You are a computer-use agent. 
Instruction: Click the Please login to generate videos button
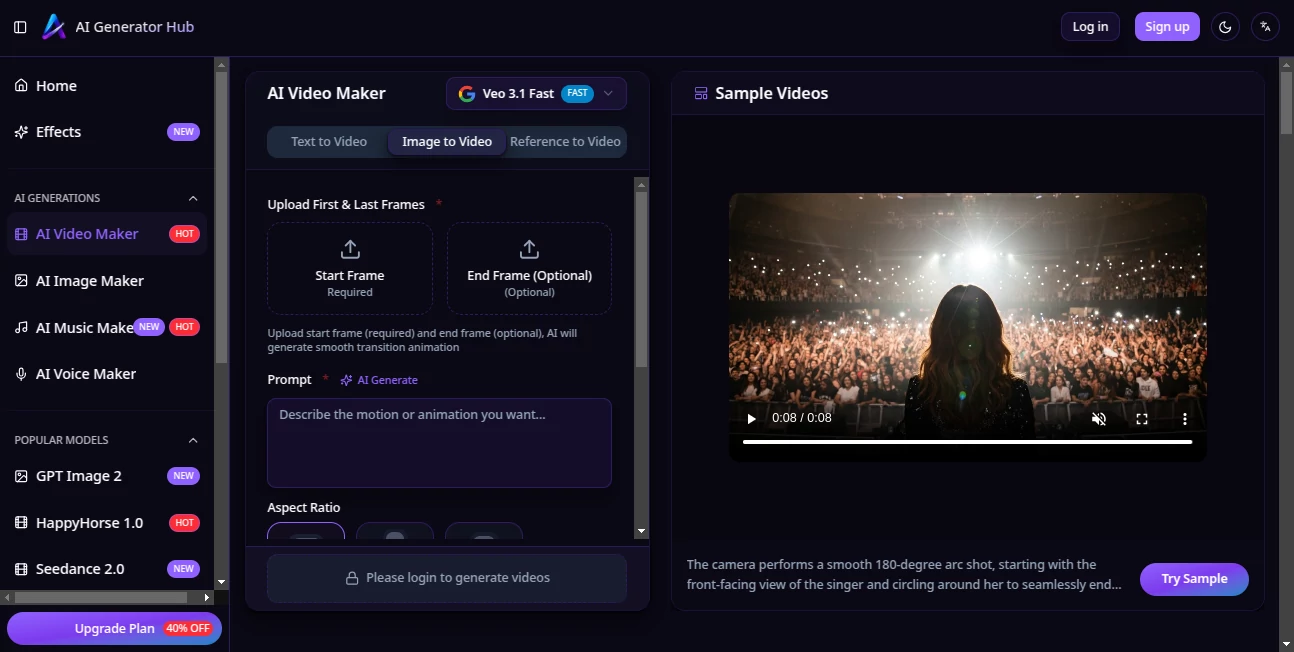point(447,578)
